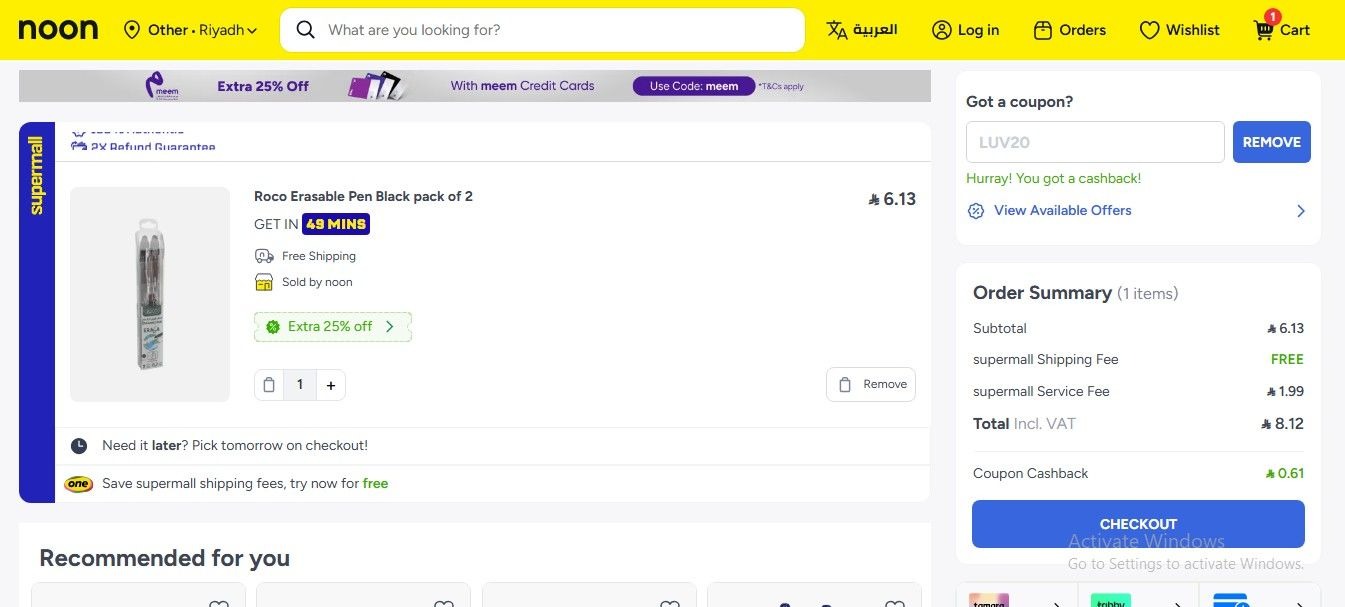Image resolution: width=1345 pixels, height=607 pixels.
Task: Open the meem Extra 25% Off banner
Action: point(475,86)
